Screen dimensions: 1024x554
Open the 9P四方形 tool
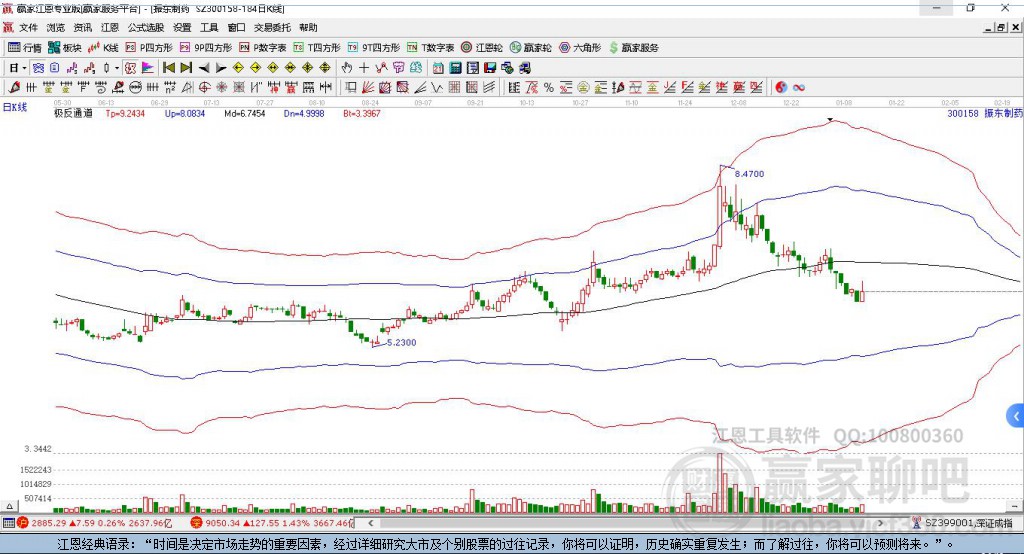206,48
